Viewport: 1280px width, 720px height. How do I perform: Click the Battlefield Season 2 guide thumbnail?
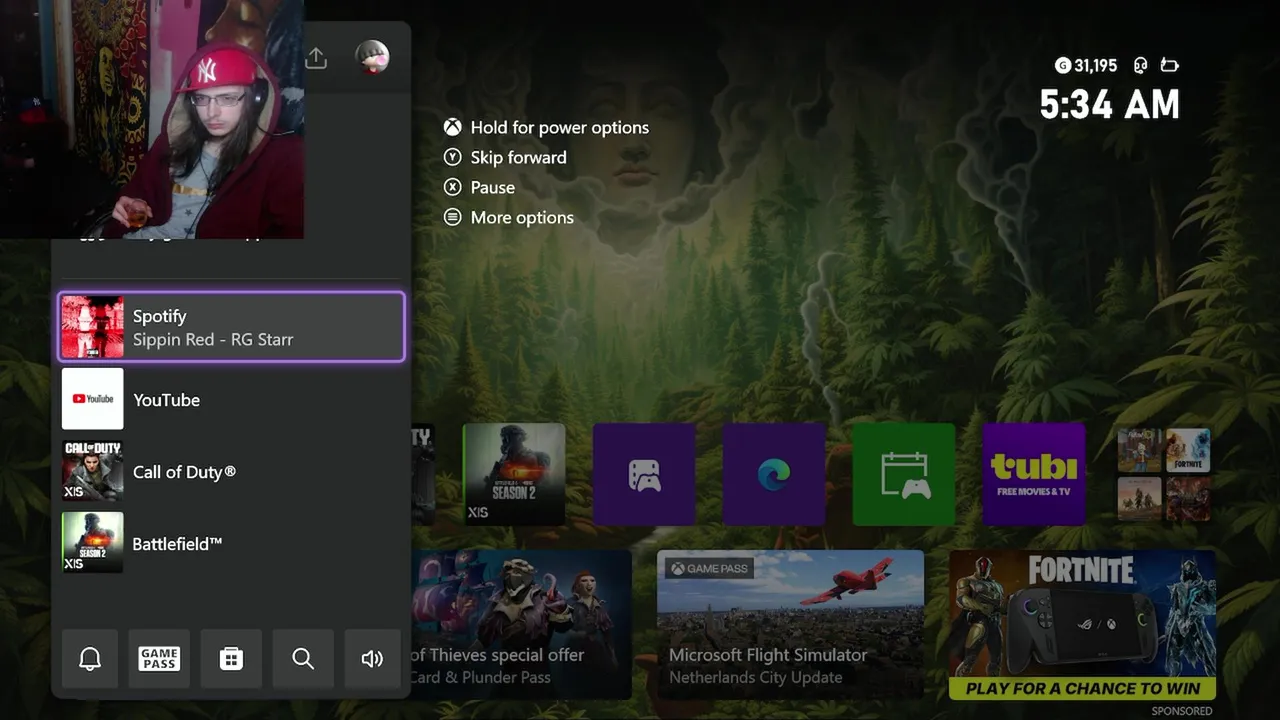(93, 543)
